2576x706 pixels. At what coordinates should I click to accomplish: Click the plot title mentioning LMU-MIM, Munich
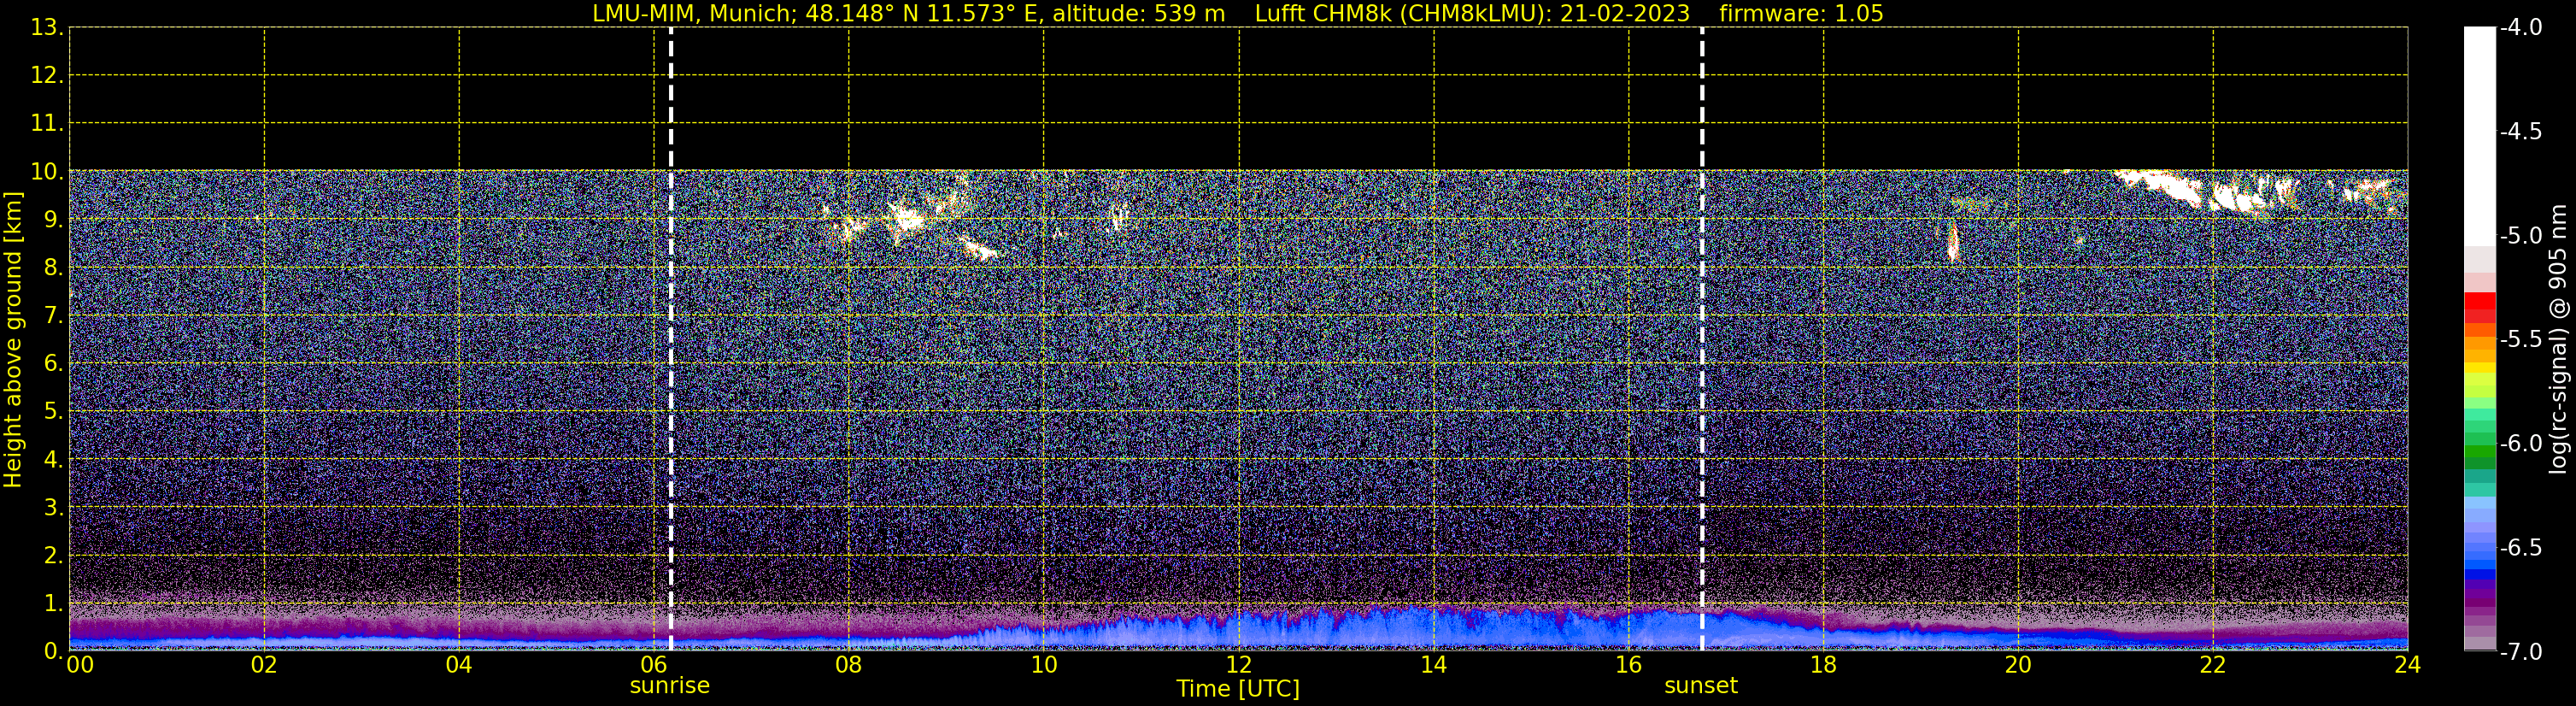tap(1238, 13)
